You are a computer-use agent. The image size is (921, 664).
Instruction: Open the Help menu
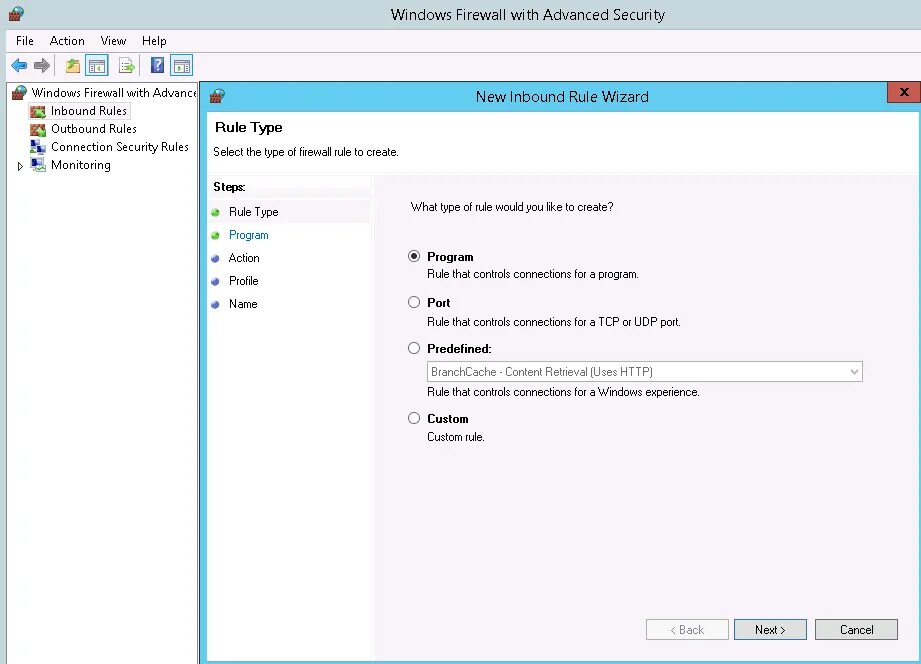click(154, 41)
